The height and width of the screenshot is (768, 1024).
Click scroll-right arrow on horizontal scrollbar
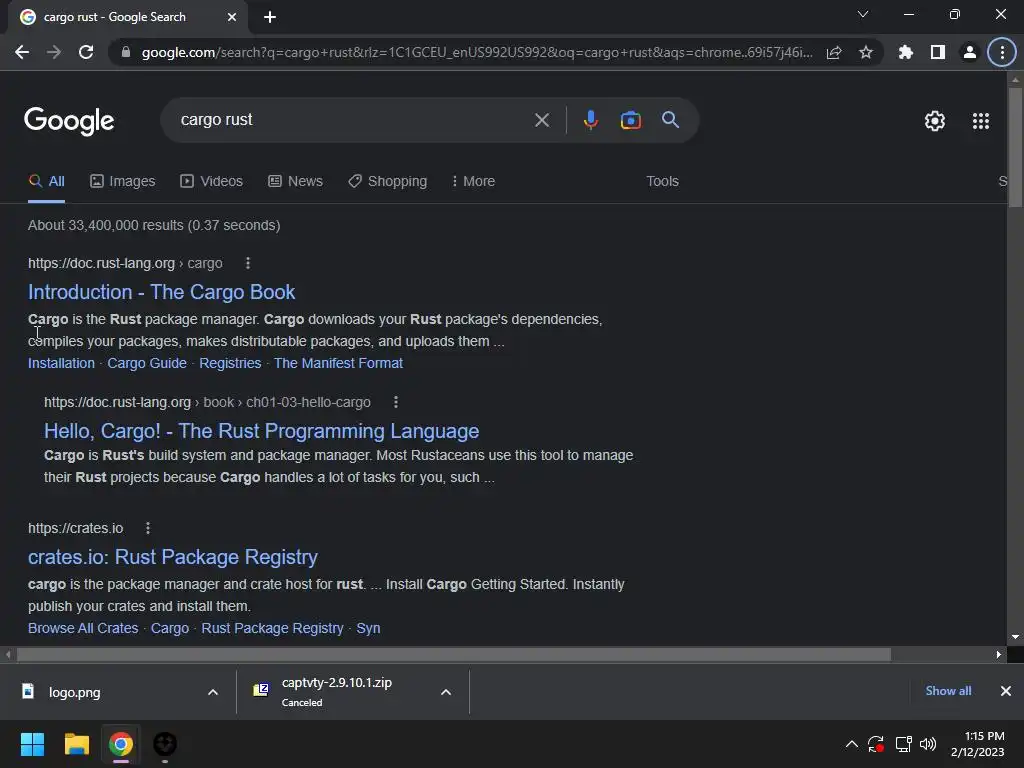999,654
